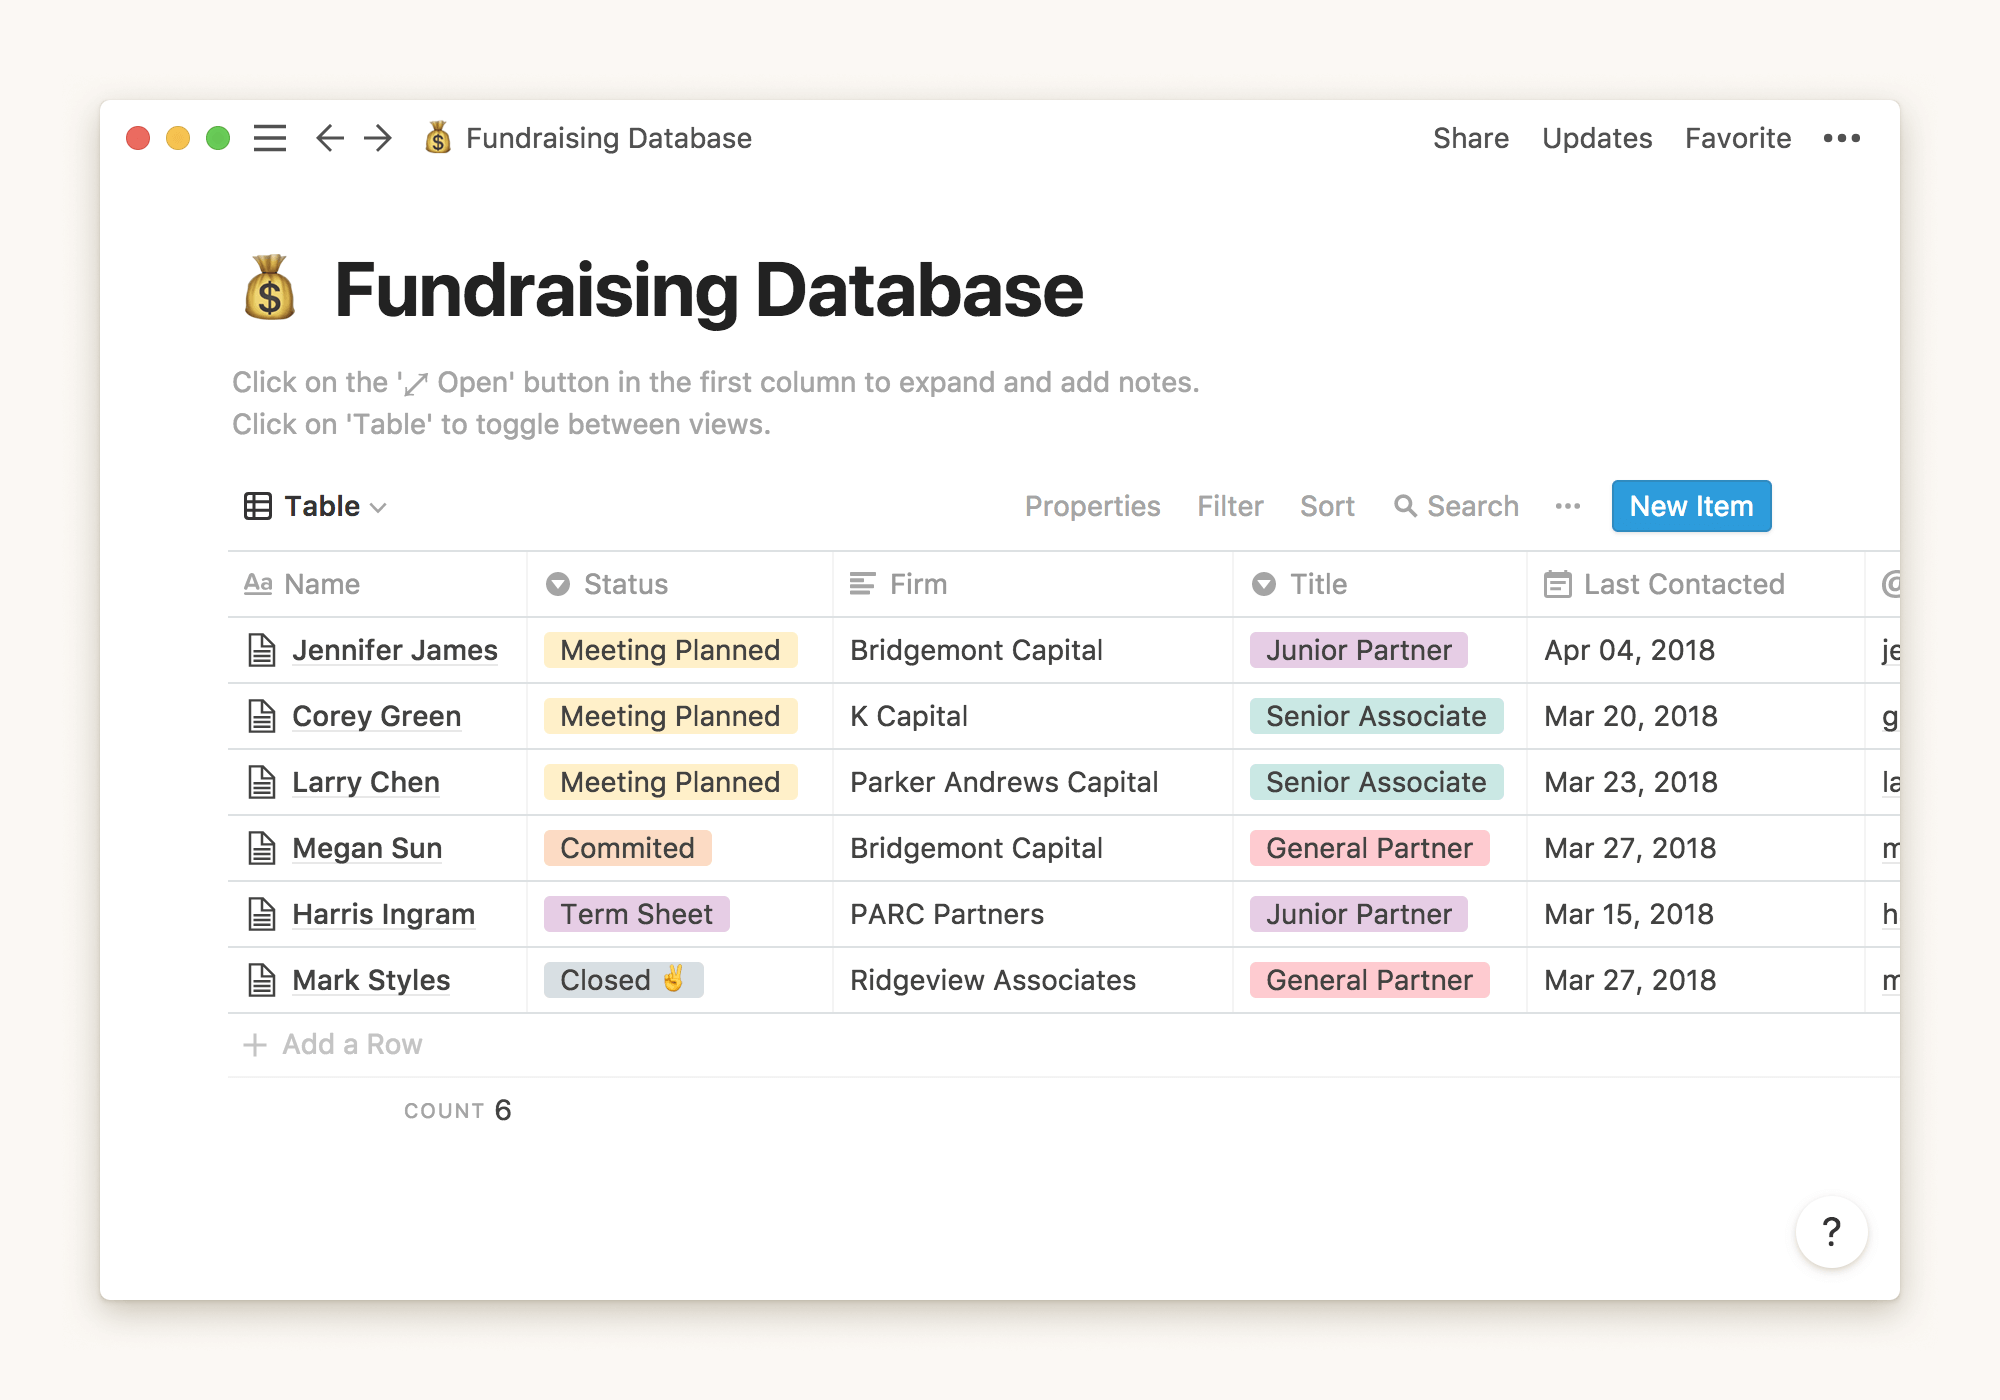Open the Sort menu
2000x1400 pixels.
pos(1327,506)
